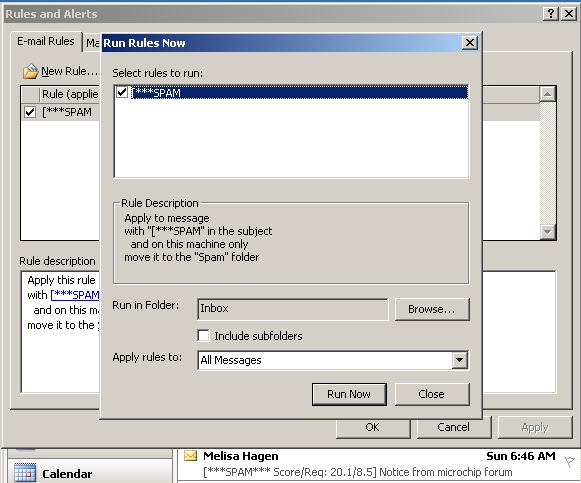Click the [***SPAM link in rule description

point(75,295)
